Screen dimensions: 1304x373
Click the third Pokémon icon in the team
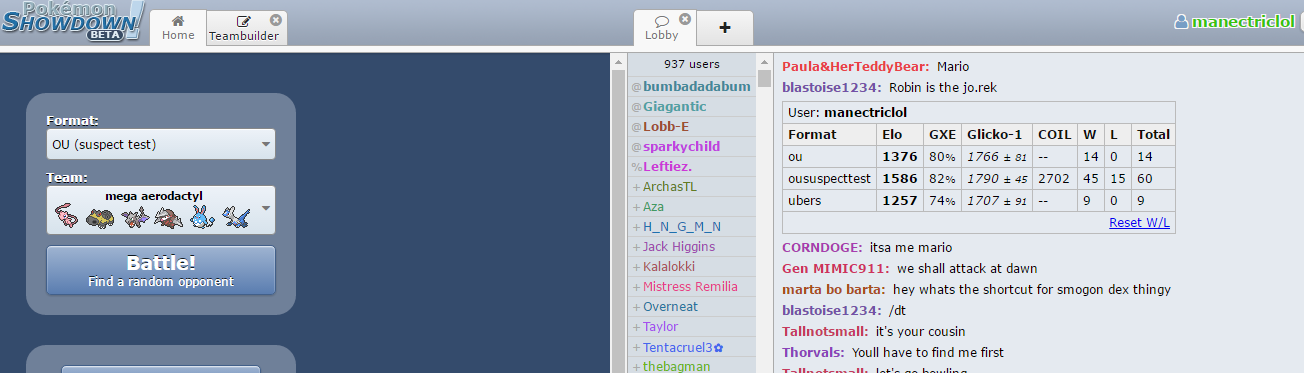pos(134,216)
